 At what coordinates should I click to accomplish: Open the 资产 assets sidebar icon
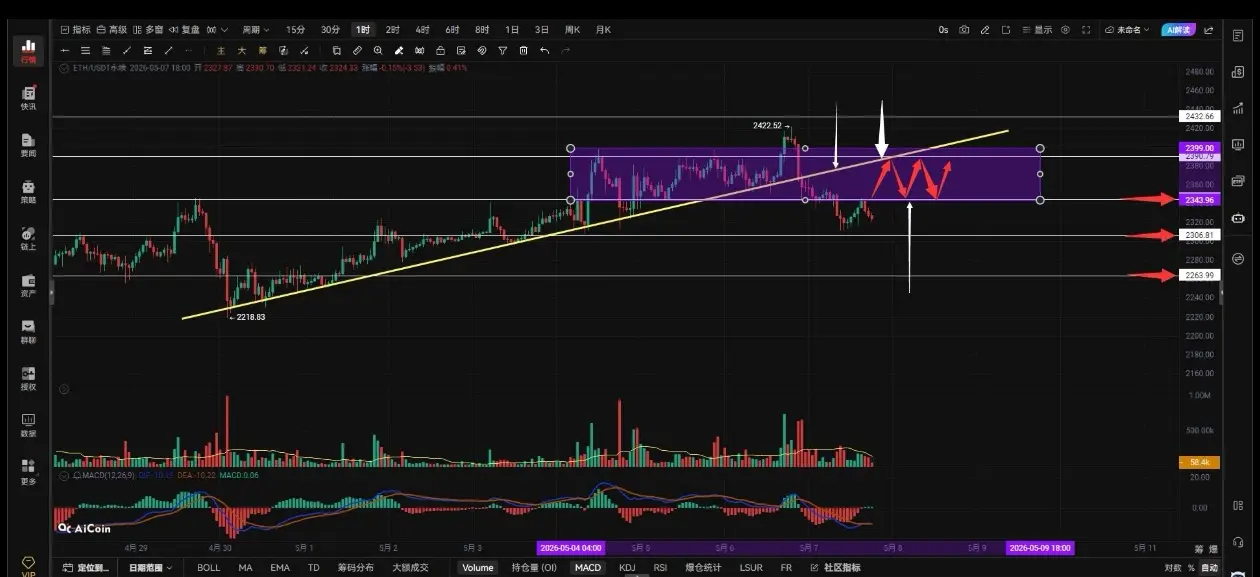(x=28, y=285)
